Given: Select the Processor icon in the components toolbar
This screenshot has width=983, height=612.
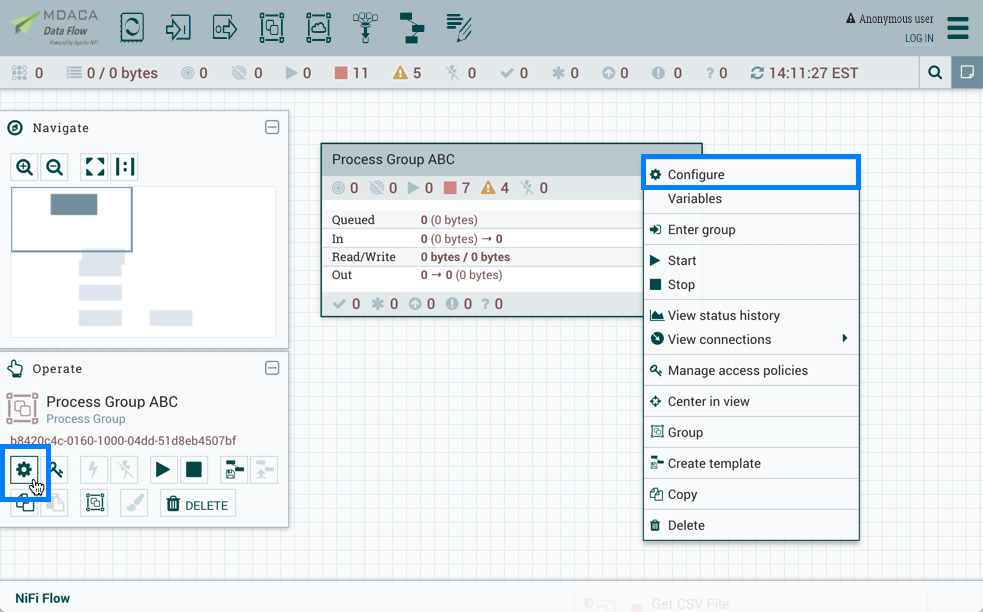Looking at the screenshot, I should tap(131, 27).
